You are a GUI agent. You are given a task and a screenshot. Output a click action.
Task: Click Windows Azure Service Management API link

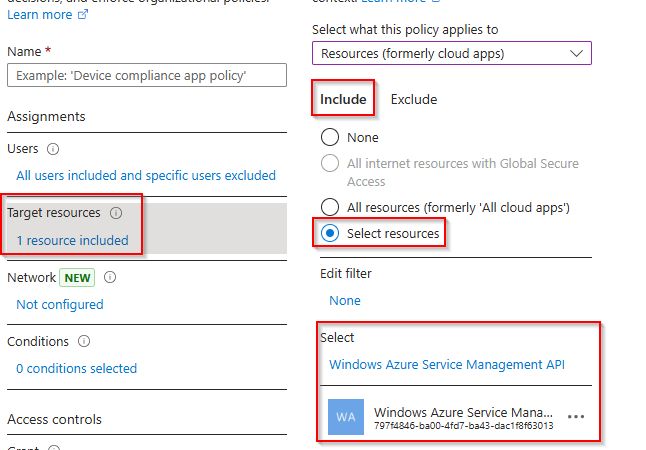pyautogui.click(x=446, y=365)
